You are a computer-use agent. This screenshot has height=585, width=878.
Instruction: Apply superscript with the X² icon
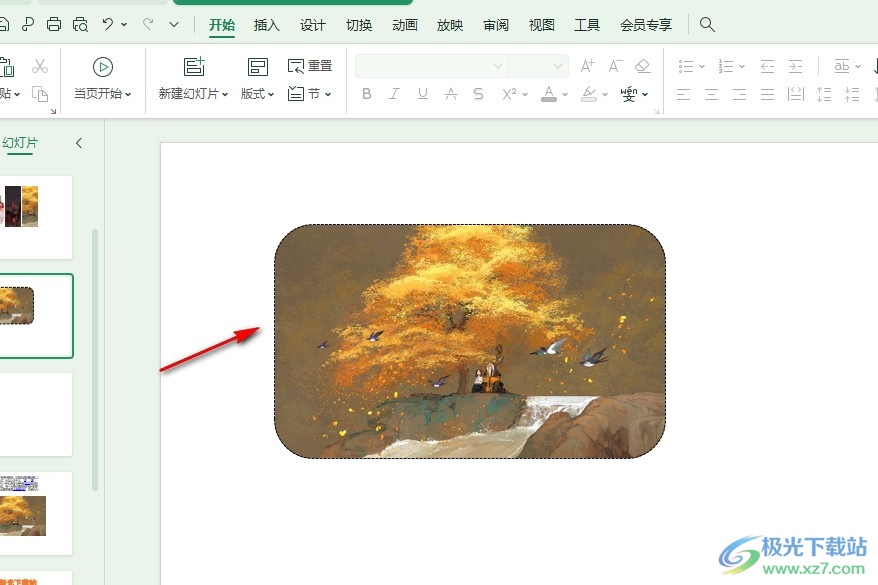coord(509,94)
